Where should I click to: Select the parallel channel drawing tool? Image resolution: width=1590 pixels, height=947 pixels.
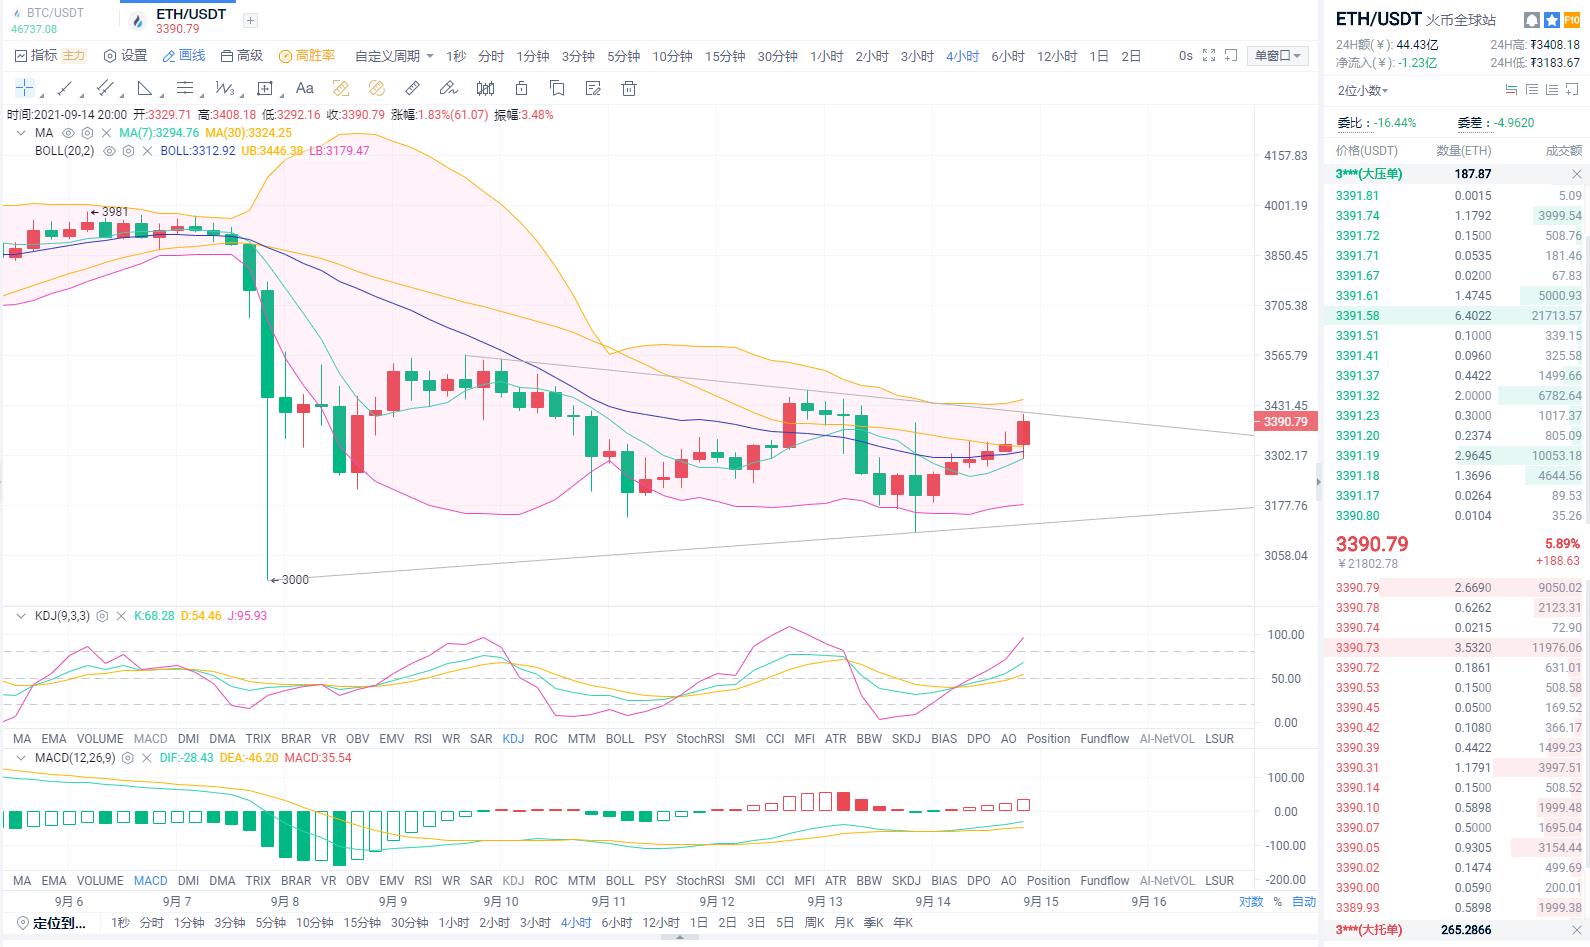104,88
